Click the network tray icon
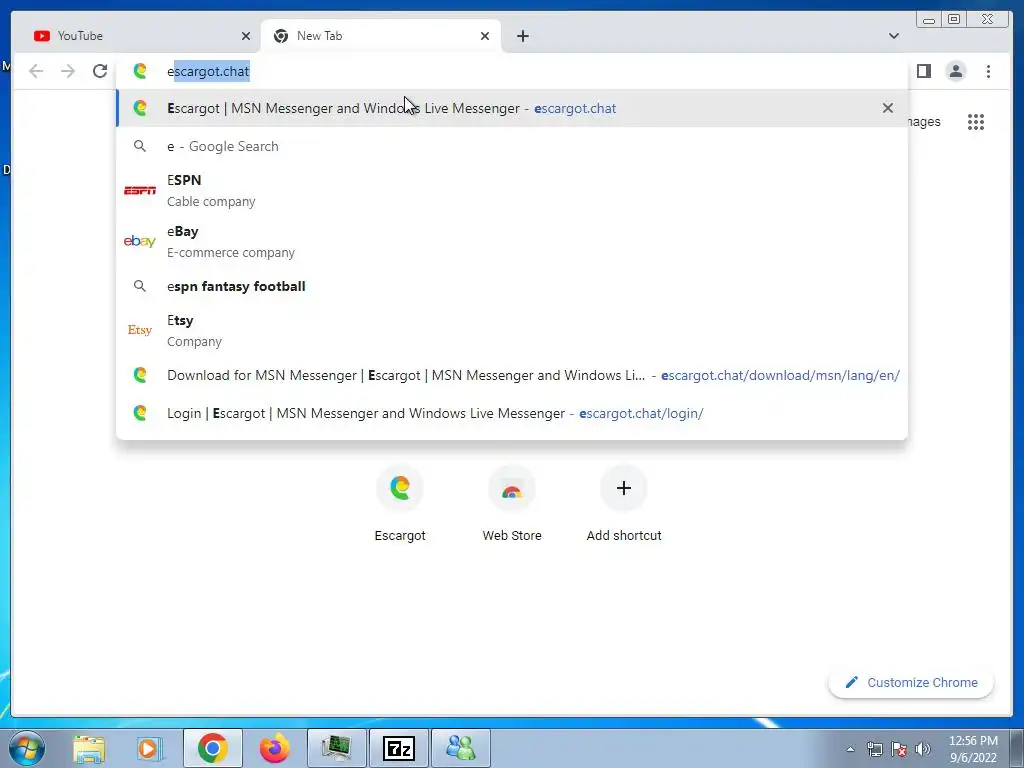Image resolution: width=1024 pixels, height=768 pixels. [x=874, y=749]
